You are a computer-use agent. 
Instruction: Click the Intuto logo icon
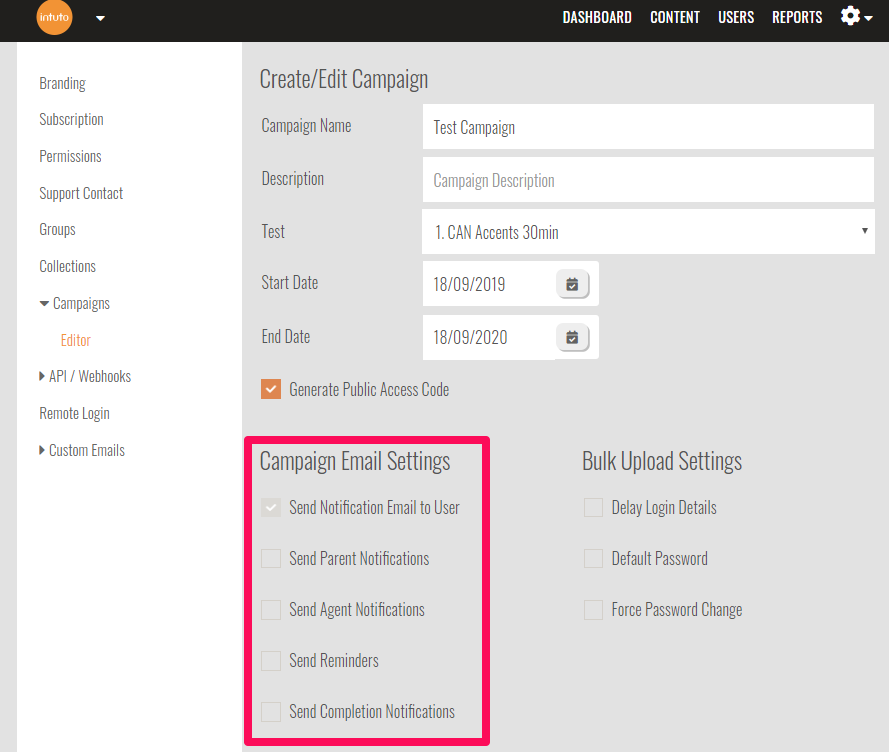(x=53, y=18)
